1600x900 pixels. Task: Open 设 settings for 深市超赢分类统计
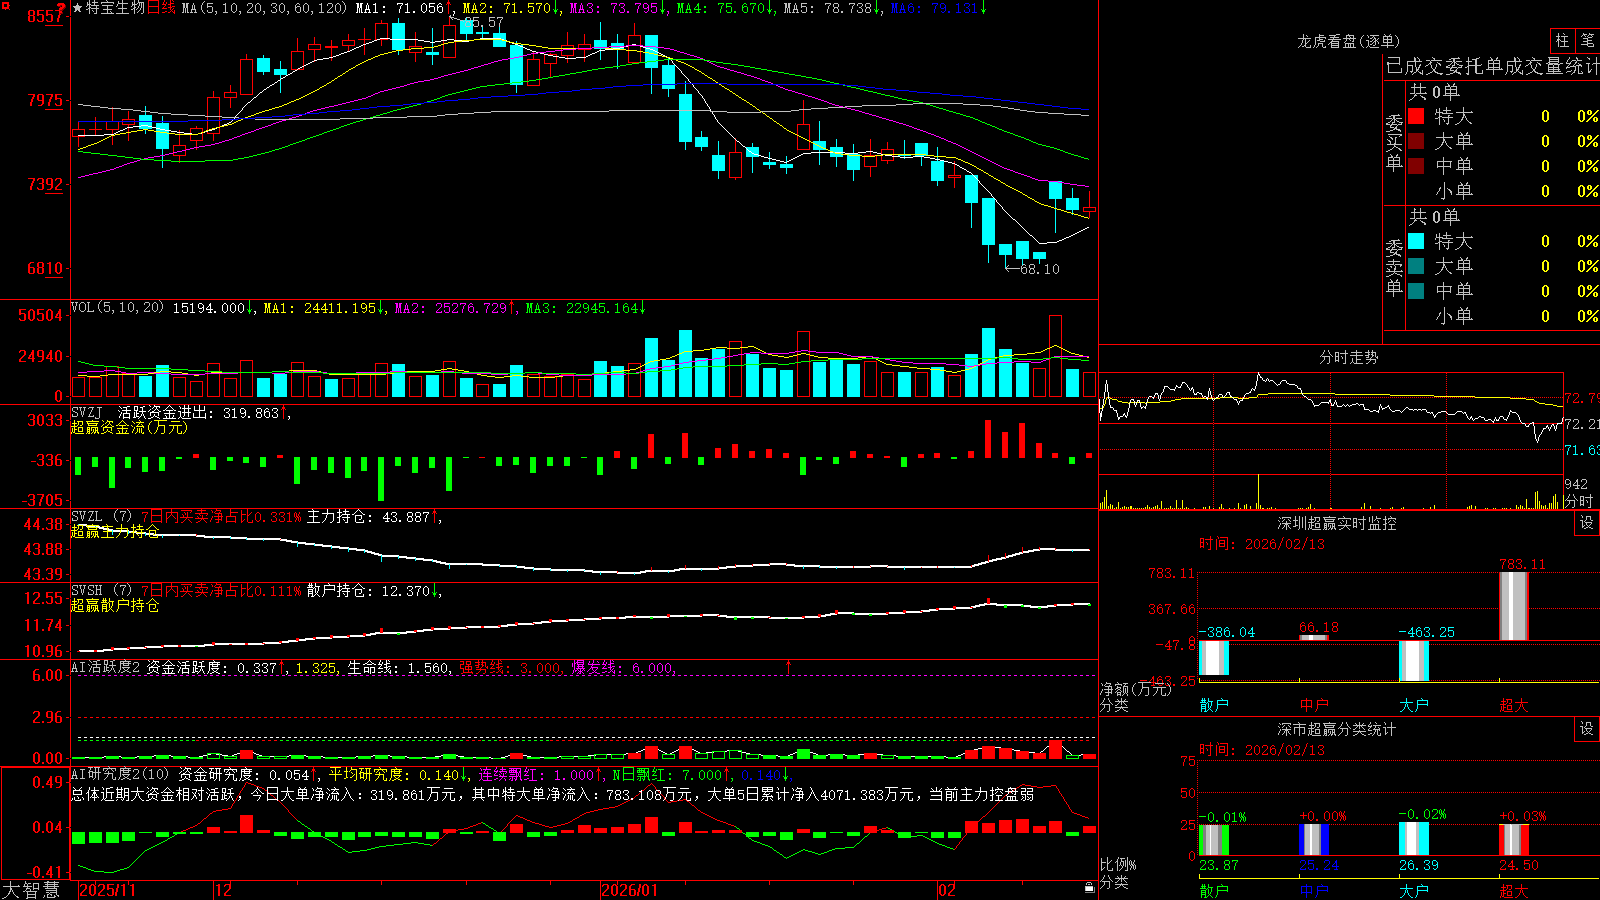point(1586,729)
